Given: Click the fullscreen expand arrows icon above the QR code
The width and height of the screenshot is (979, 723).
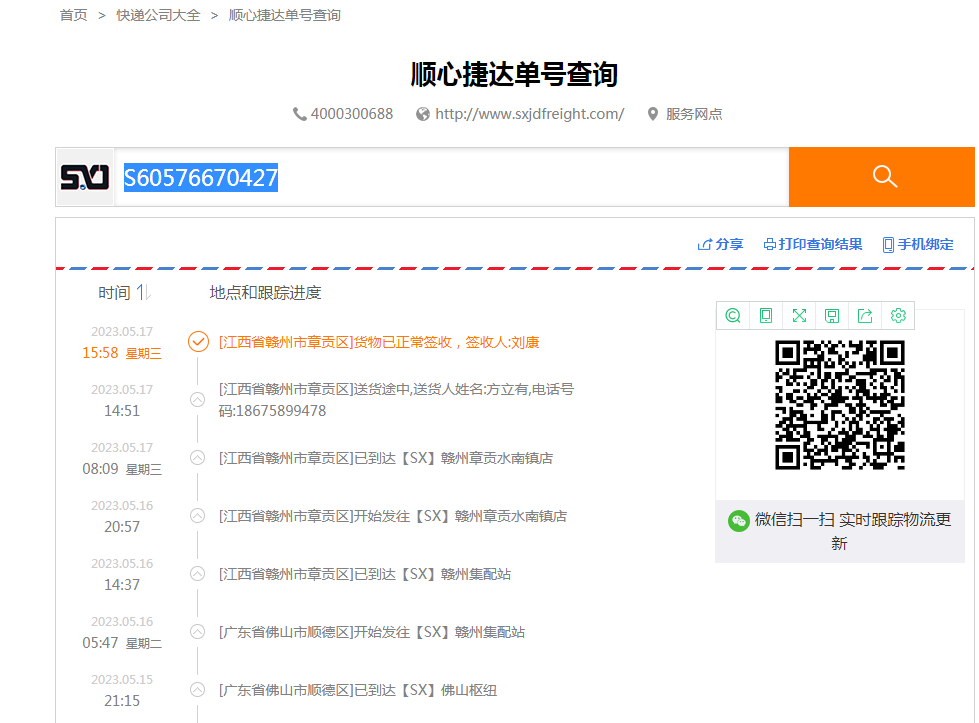Looking at the screenshot, I should pyautogui.click(x=799, y=315).
